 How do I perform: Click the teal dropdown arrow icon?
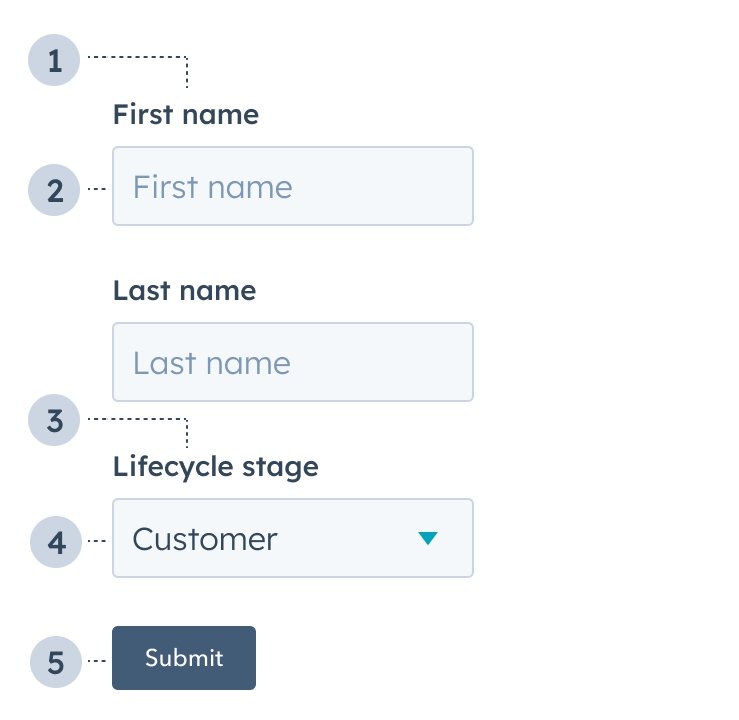(428, 539)
